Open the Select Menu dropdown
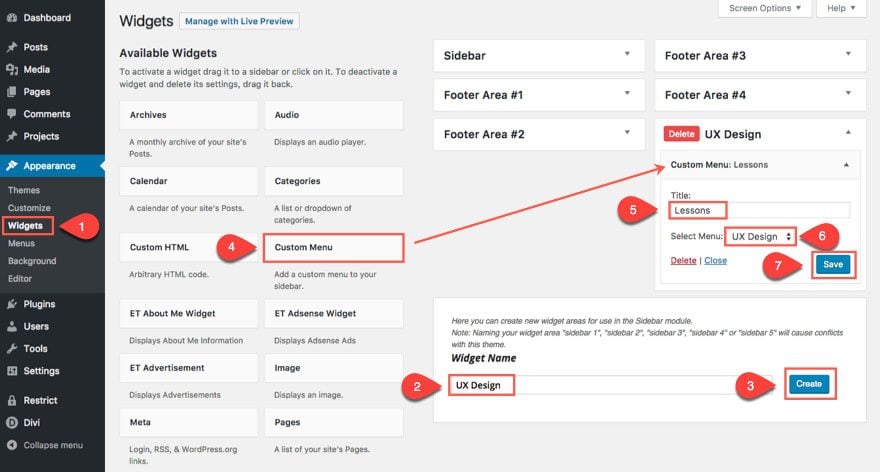880x472 pixels. coord(760,237)
